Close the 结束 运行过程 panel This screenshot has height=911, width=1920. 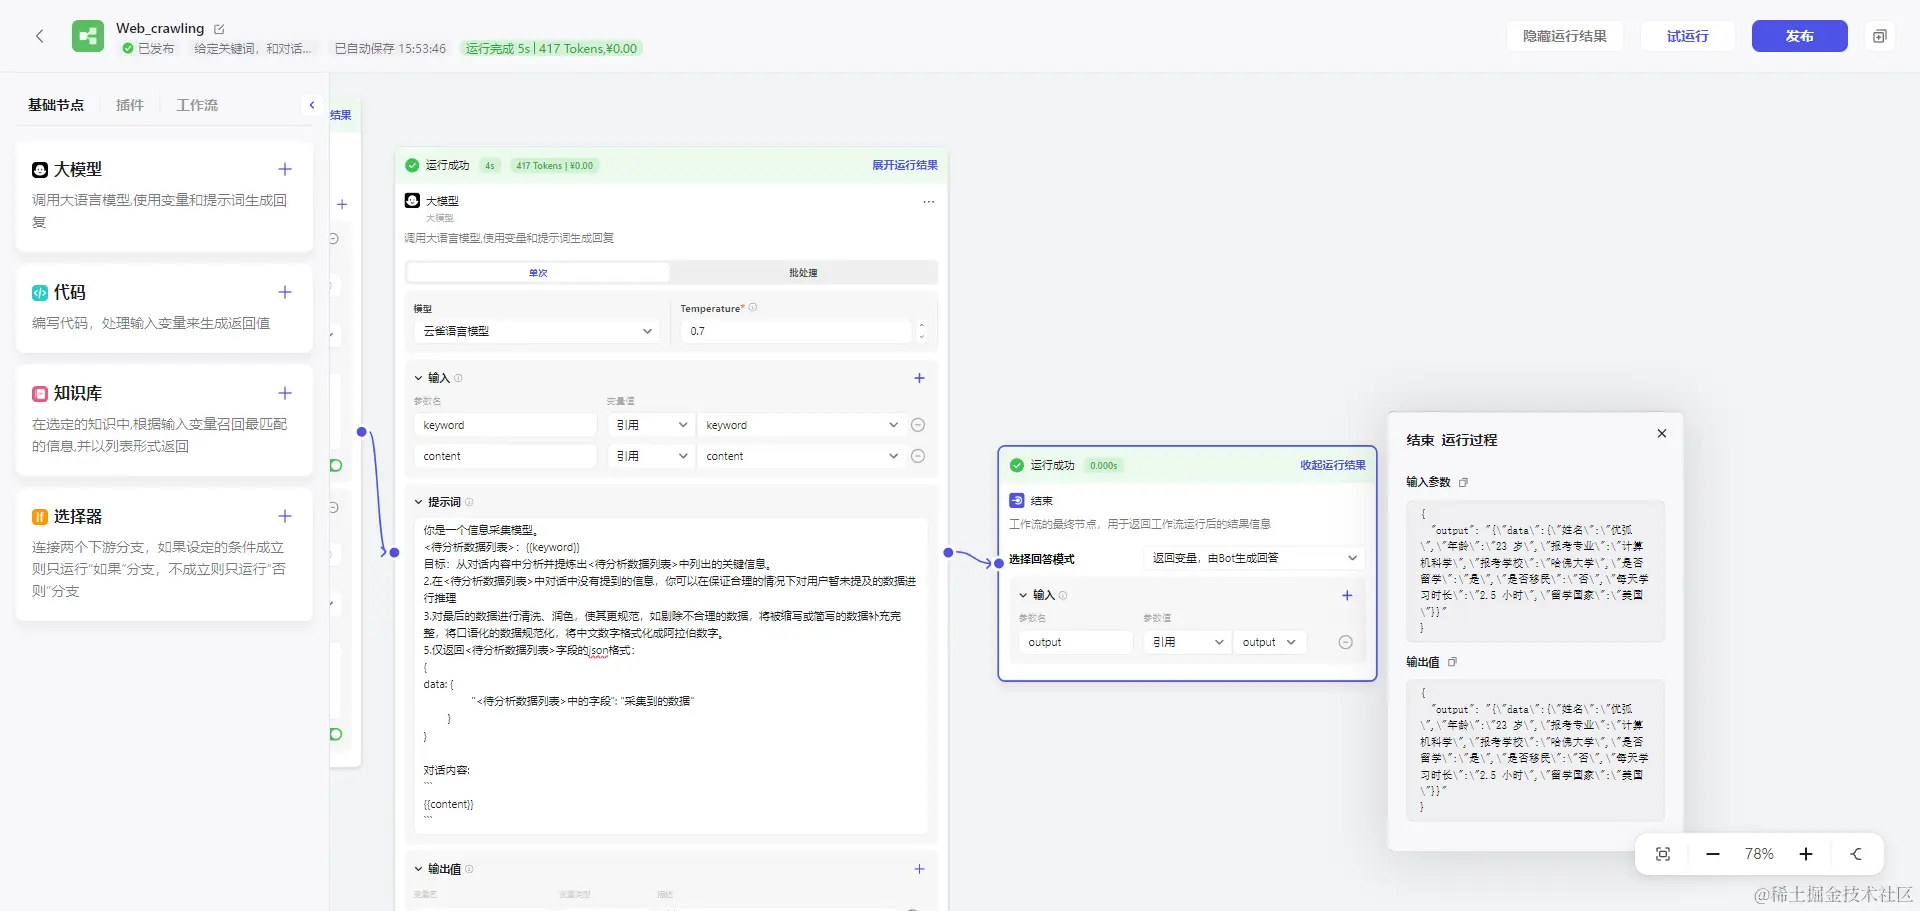[x=1662, y=433]
